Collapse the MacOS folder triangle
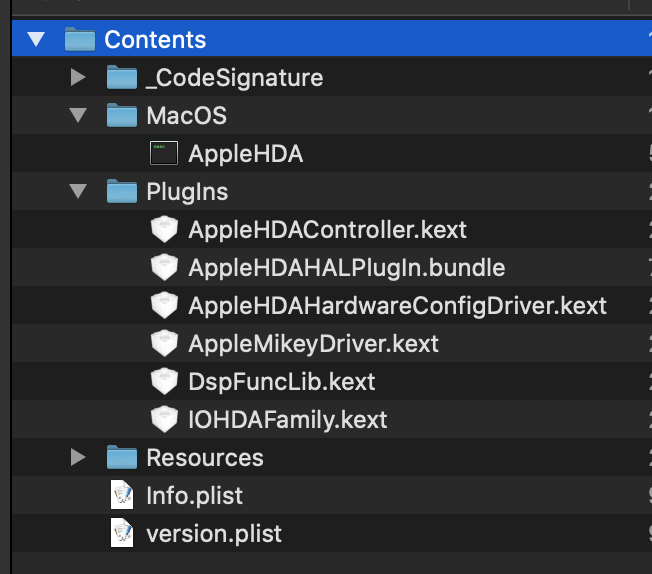The width and height of the screenshot is (652, 574). point(79,116)
